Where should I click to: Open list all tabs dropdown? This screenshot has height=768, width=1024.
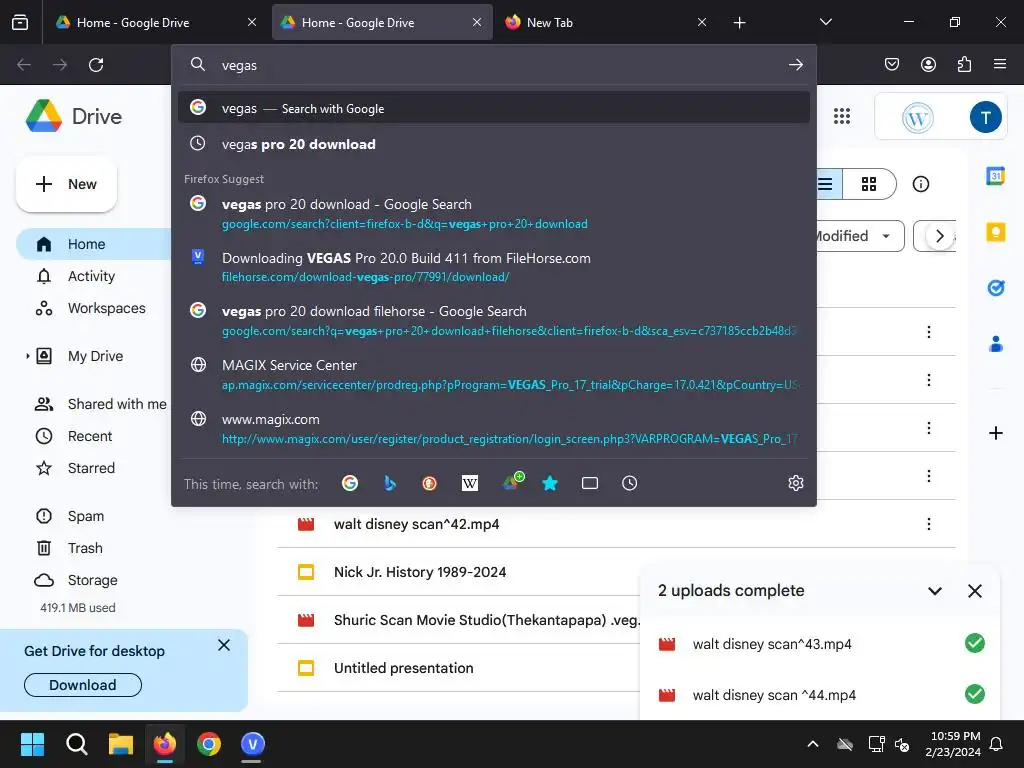click(825, 22)
